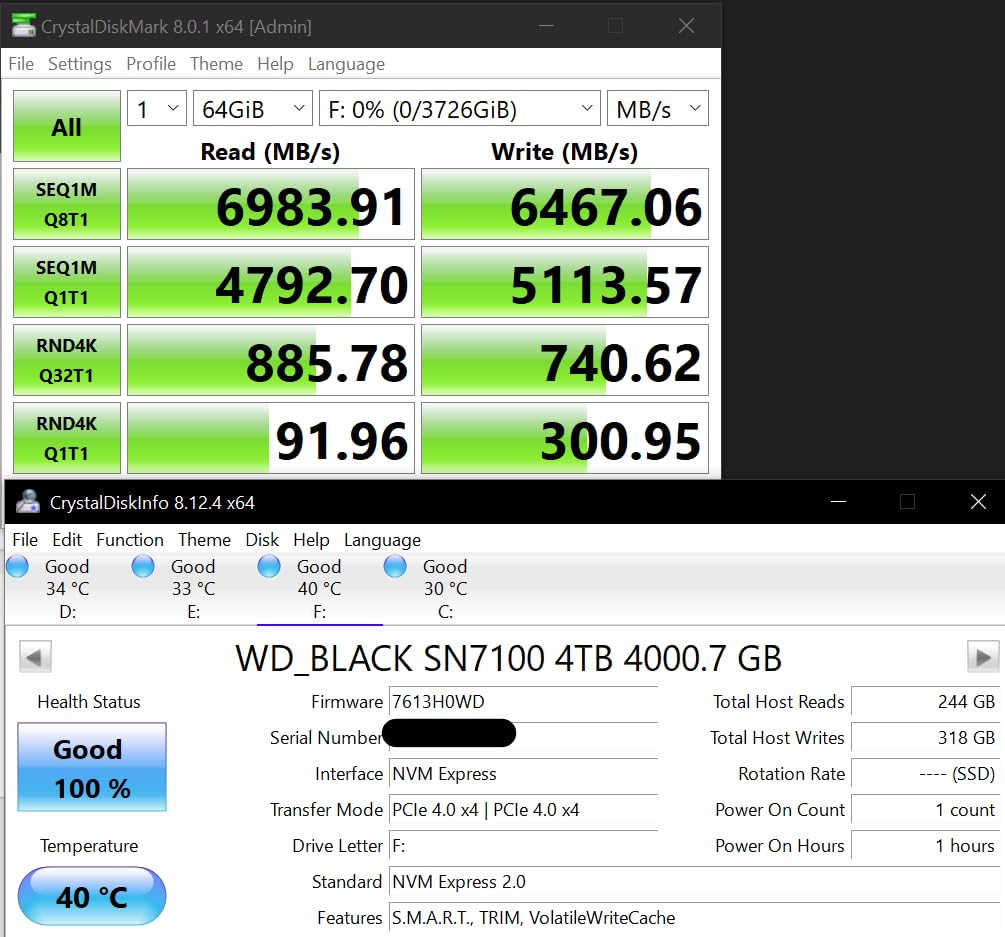Select drive F: tab at 40 °C
Image resolution: width=1005 pixels, height=937 pixels.
tap(319, 588)
